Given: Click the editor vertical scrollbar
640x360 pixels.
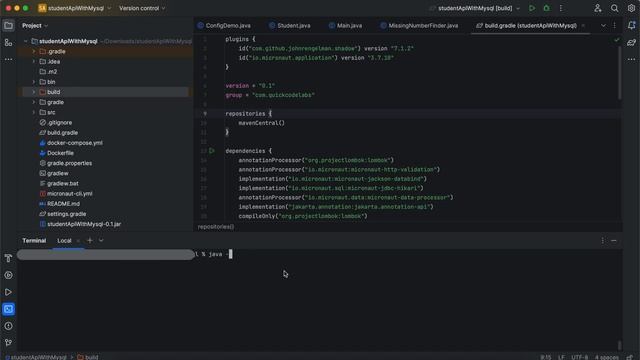Looking at the screenshot, I should point(620,72).
